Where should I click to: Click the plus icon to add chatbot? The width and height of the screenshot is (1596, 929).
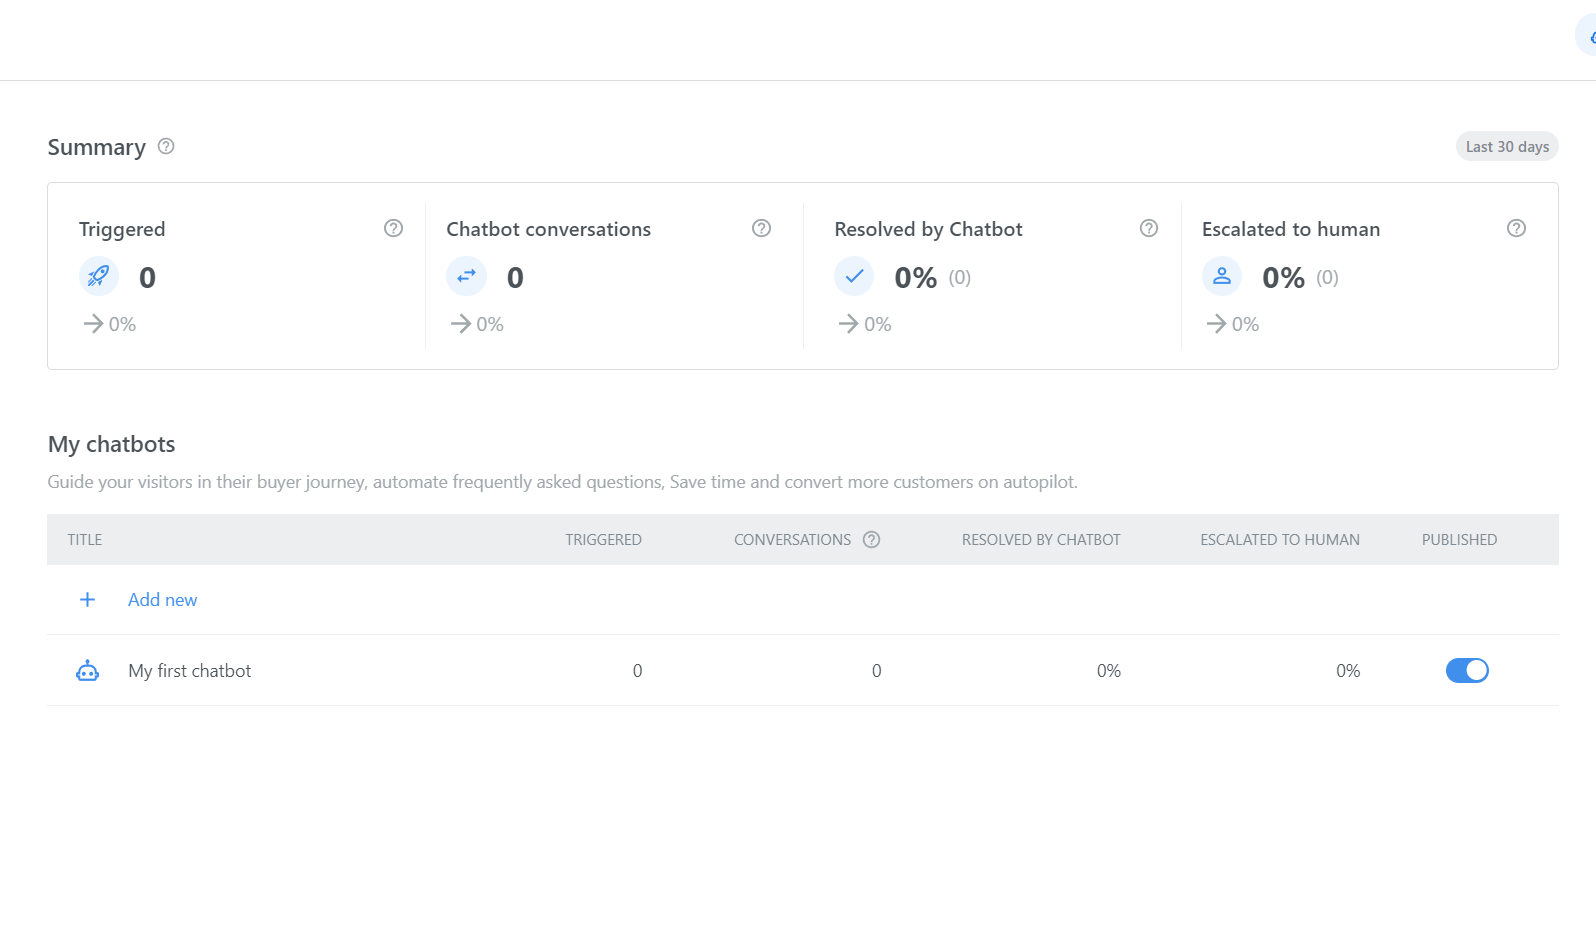[x=87, y=600]
